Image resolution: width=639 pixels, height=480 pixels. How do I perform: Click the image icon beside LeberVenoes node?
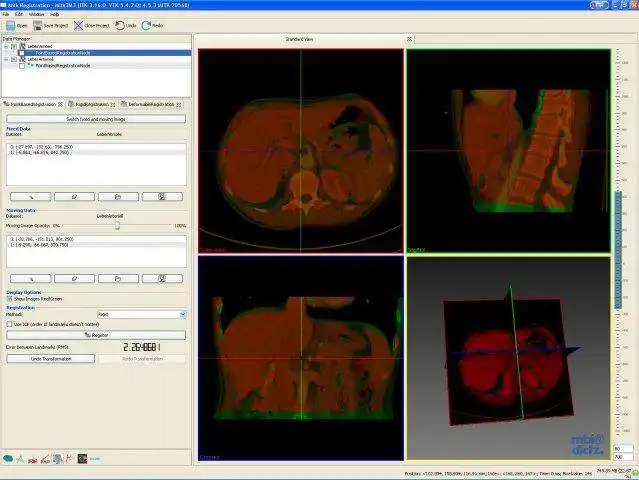click(23, 46)
